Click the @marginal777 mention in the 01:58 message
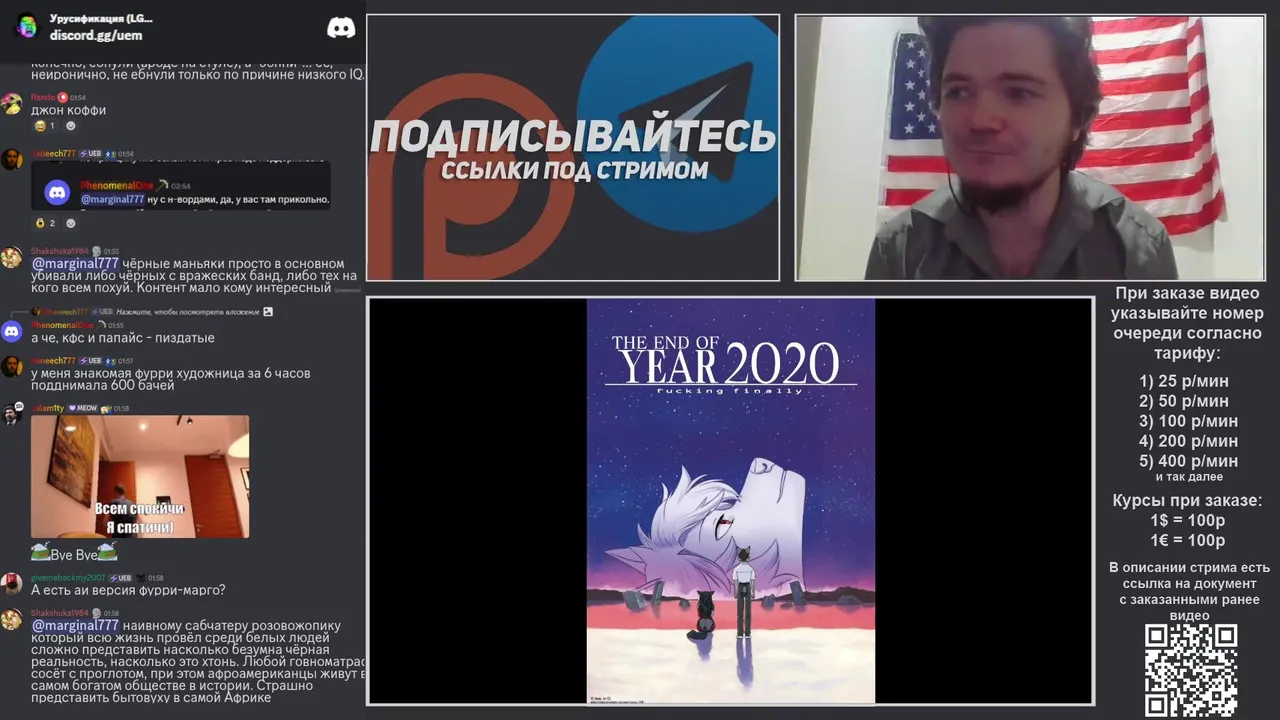The height and width of the screenshot is (720, 1280). pos(75,625)
